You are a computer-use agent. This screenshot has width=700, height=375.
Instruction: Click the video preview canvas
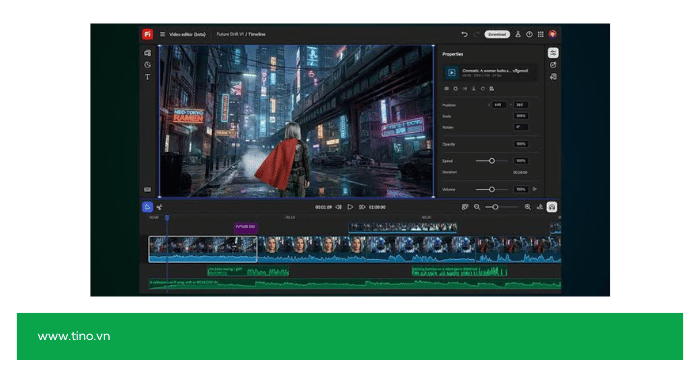pyautogui.click(x=296, y=121)
